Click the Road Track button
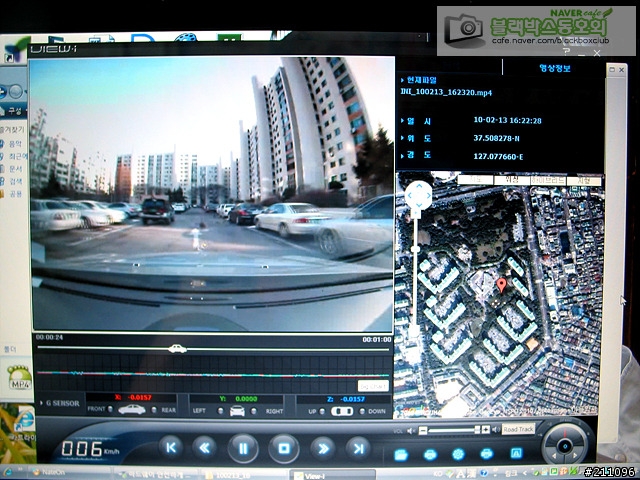Viewport: 640px width, 480px height. pos(518,429)
